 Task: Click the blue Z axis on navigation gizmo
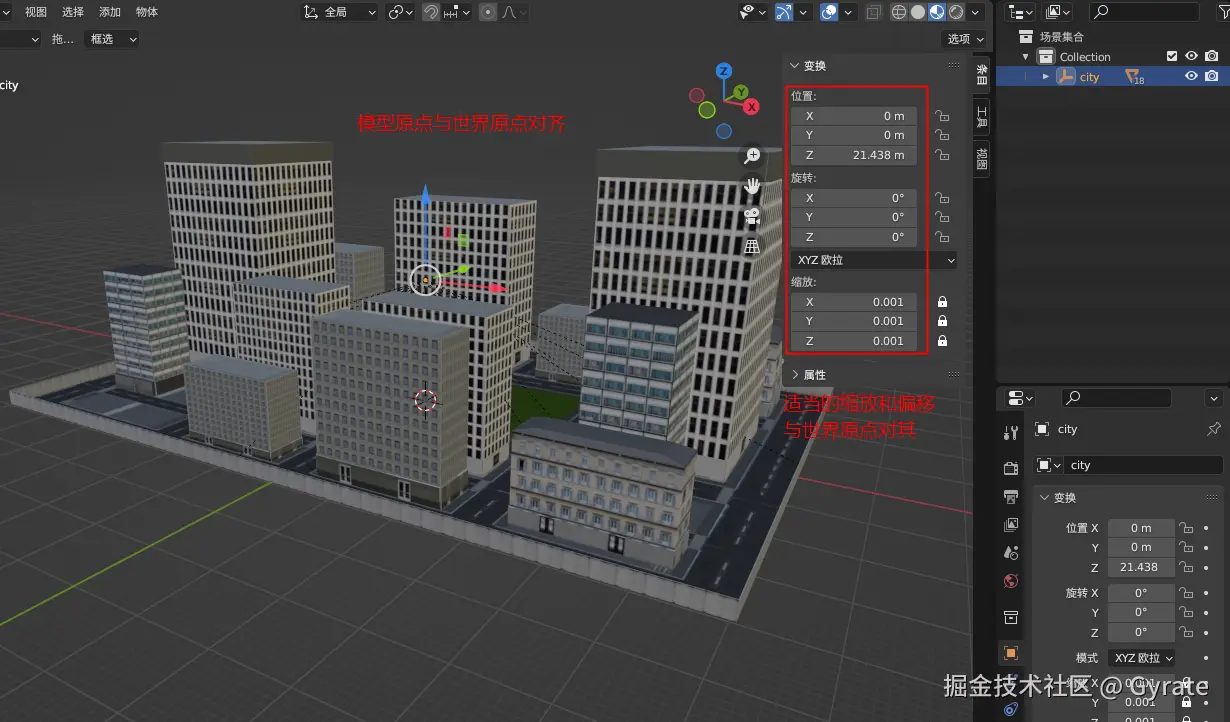tap(724, 71)
